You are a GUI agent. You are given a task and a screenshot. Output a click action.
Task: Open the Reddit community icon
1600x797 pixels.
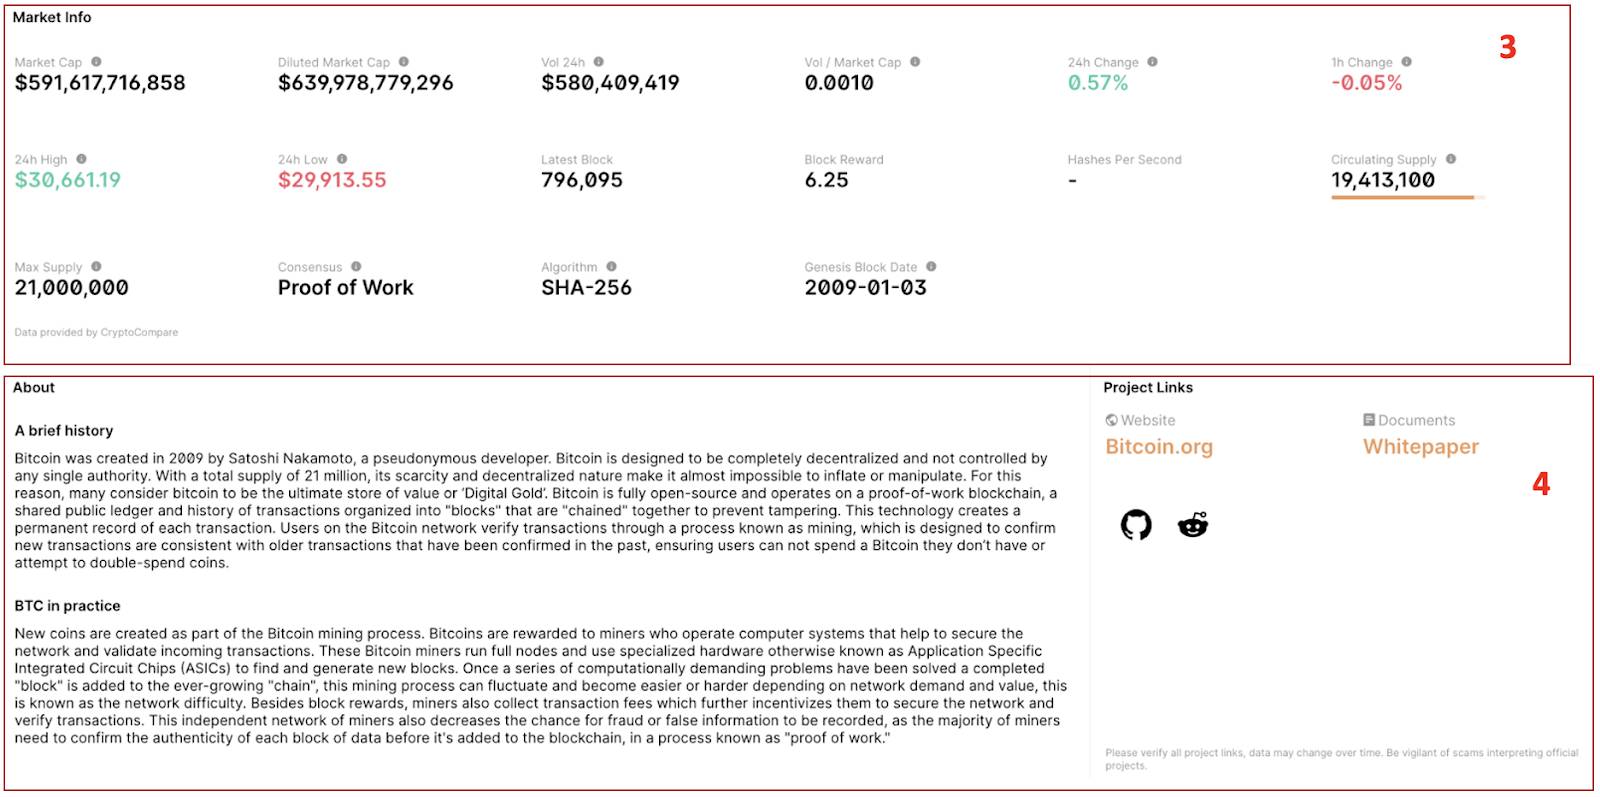[1193, 524]
